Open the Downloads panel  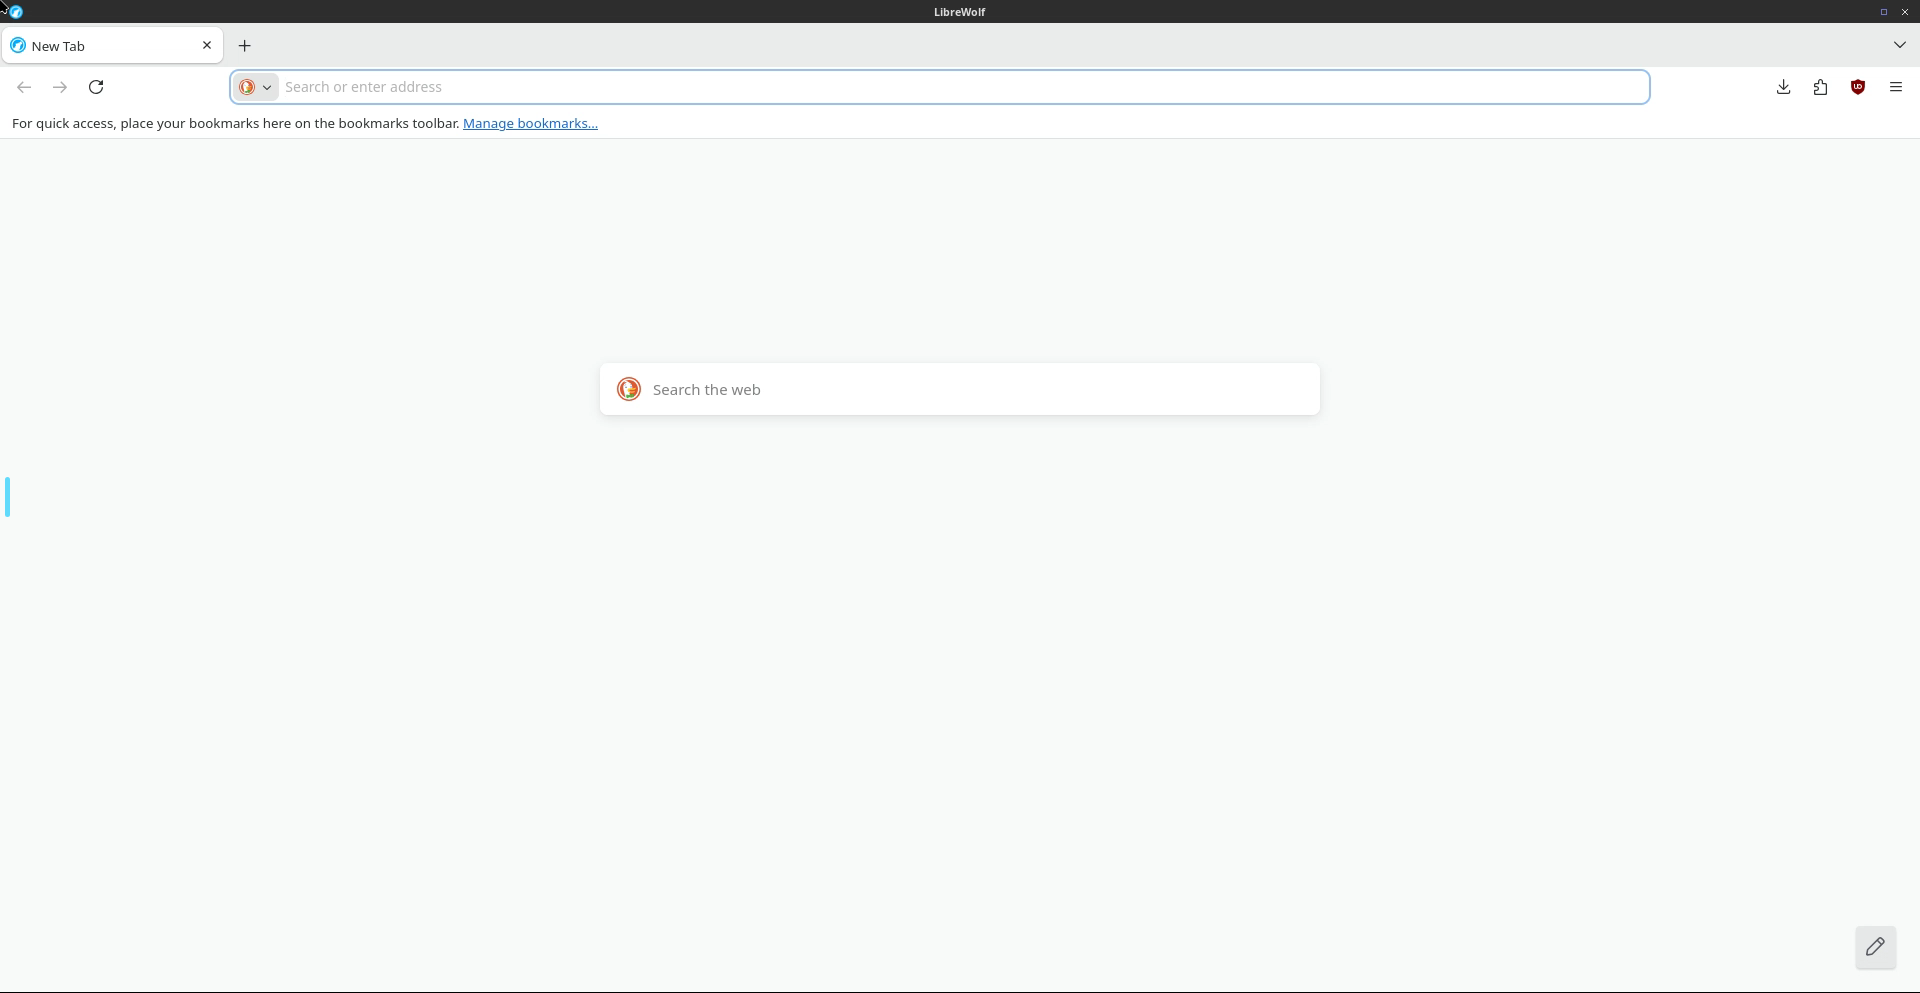(1783, 87)
